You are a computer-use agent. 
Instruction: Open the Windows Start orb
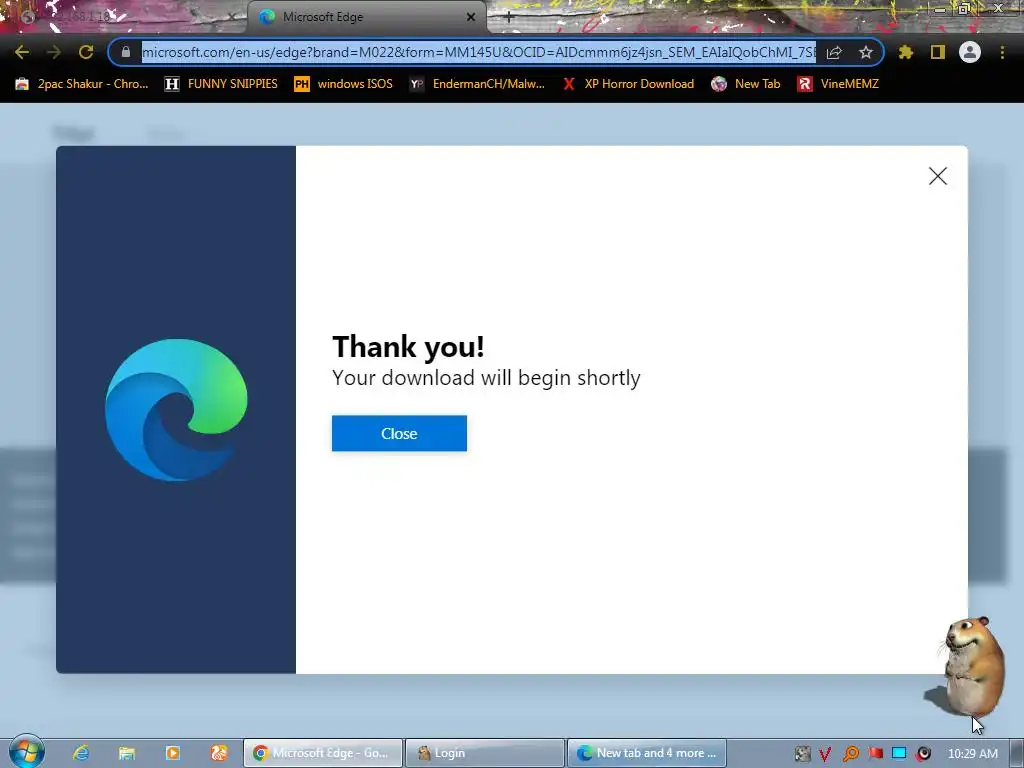tap(26, 752)
